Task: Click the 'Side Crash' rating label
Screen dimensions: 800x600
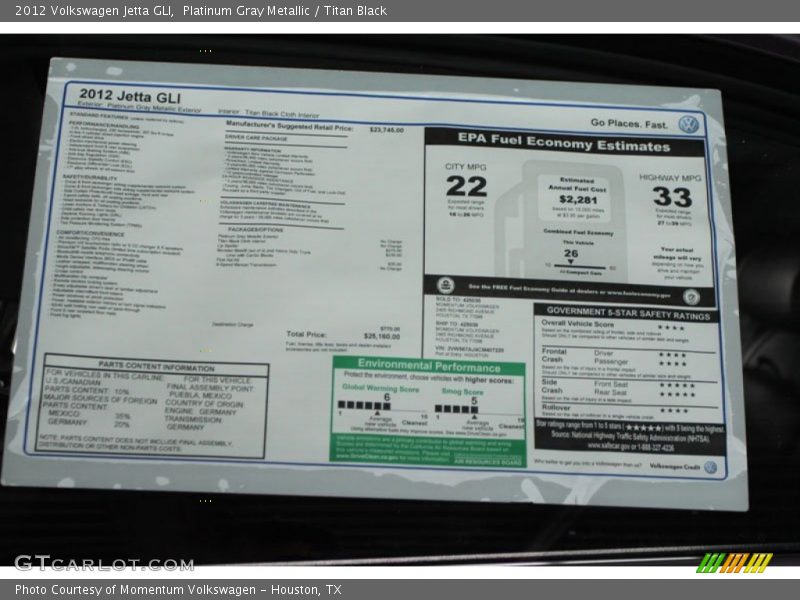Action: 552,386
